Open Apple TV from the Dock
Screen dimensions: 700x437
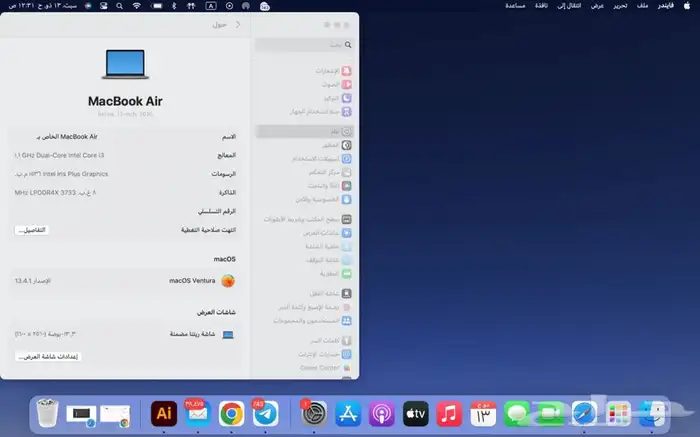(416, 413)
